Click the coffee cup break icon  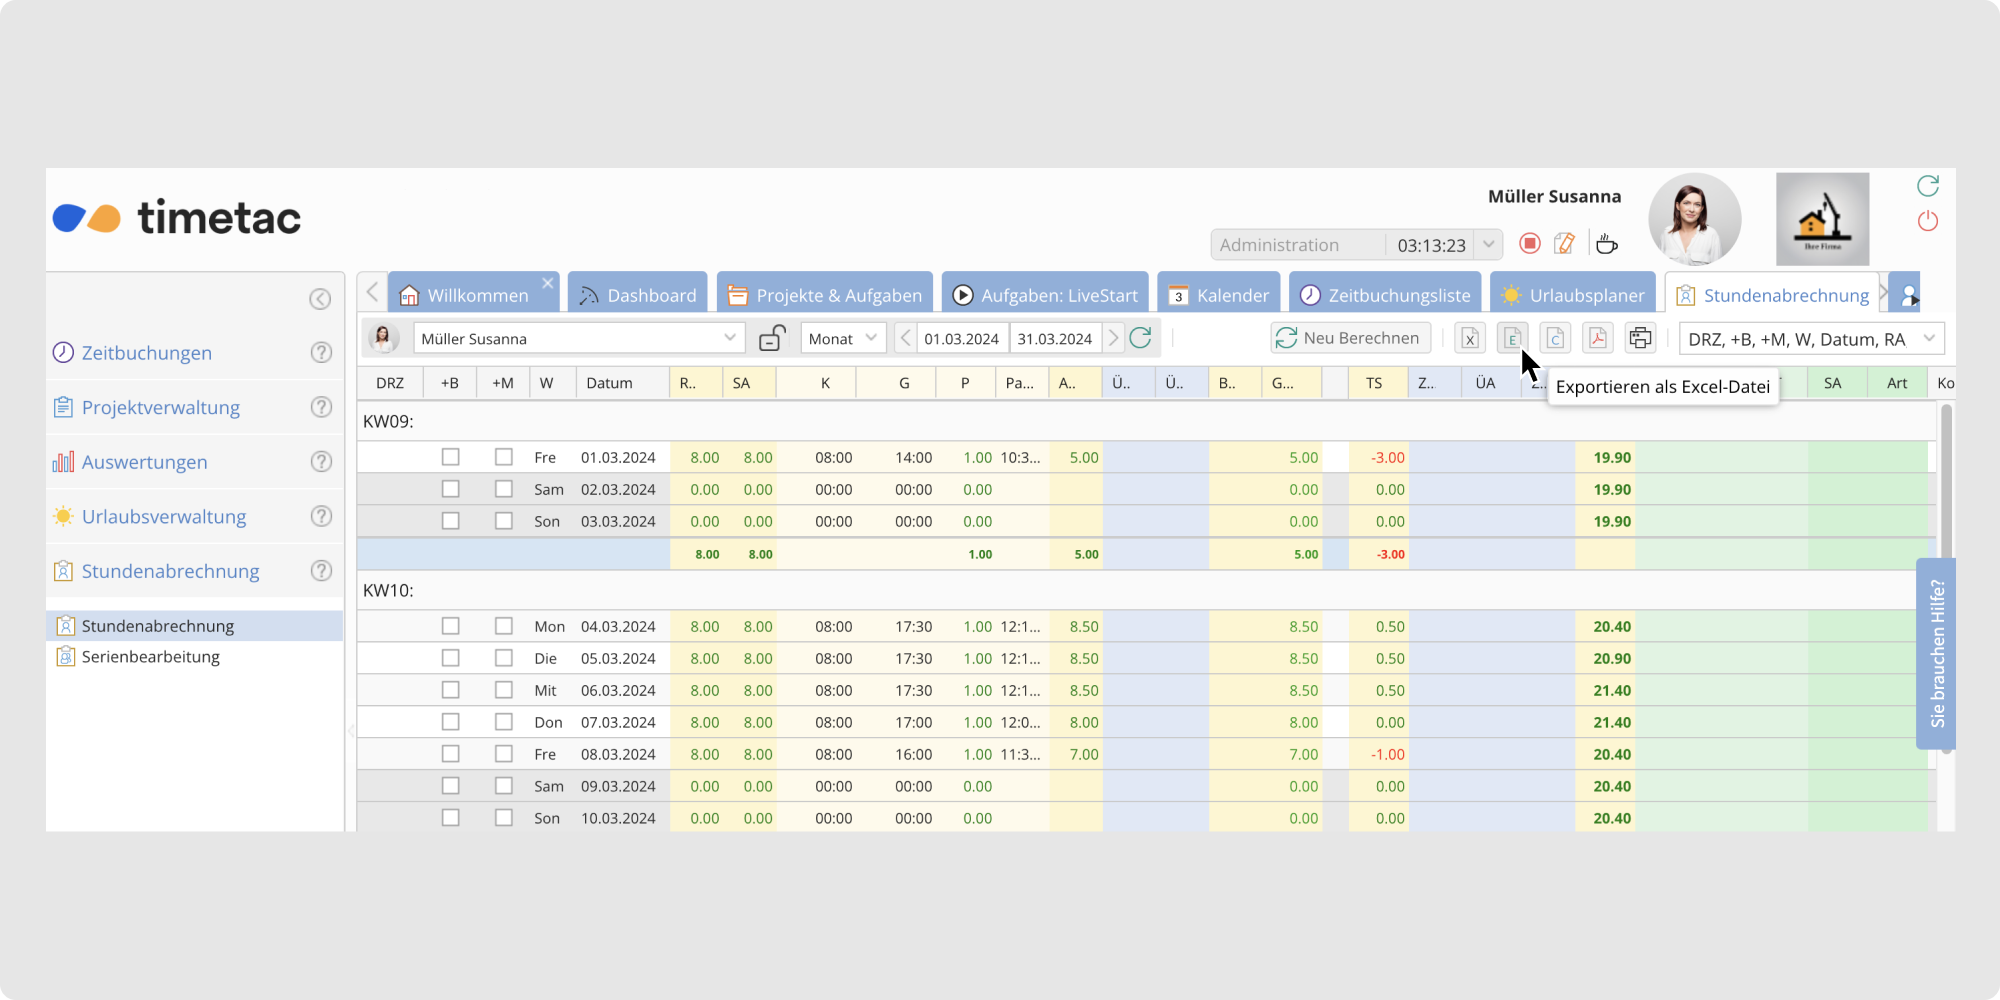[x=1606, y=243]
